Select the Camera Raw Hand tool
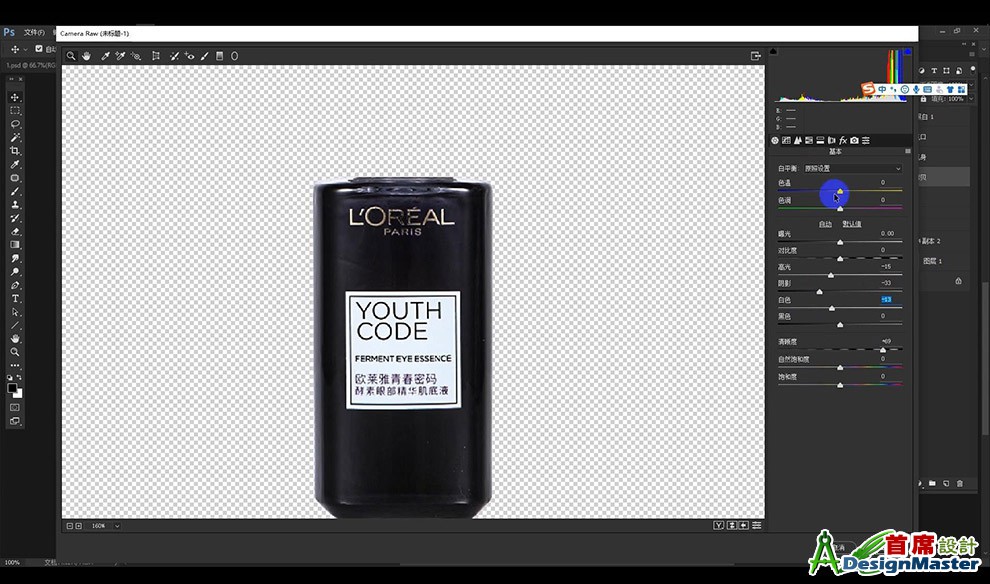Screen dimensions: 990x584 86,56
